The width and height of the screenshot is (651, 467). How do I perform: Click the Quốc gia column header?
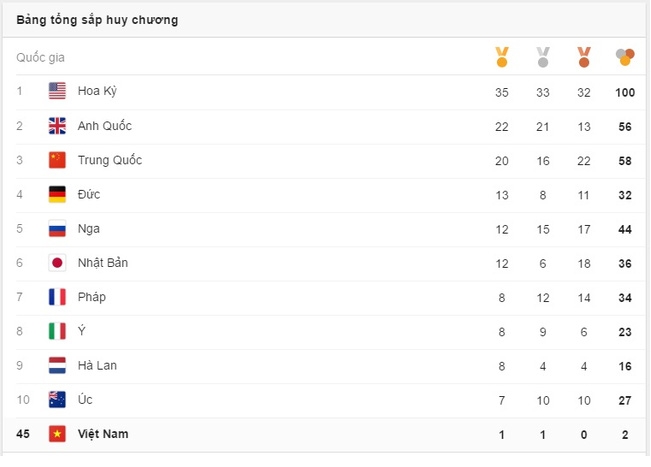[41, 58]
